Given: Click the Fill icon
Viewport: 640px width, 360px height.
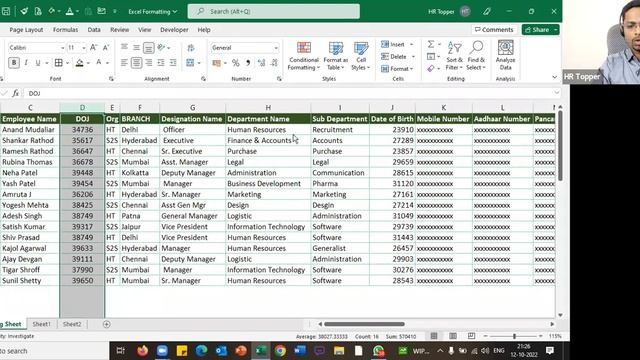Looking at the screenshot, I should [x=431, y=56].
